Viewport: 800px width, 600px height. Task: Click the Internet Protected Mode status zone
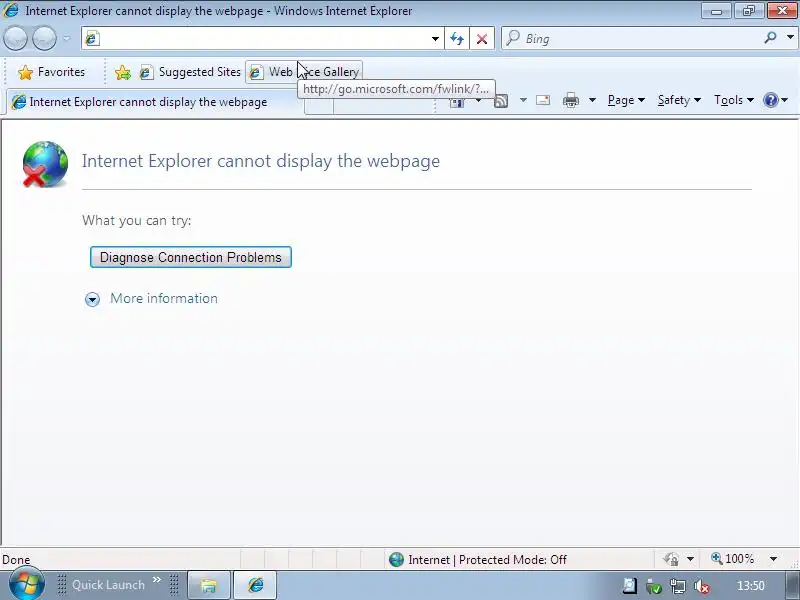pyautogui.click(x=477, y=560)
